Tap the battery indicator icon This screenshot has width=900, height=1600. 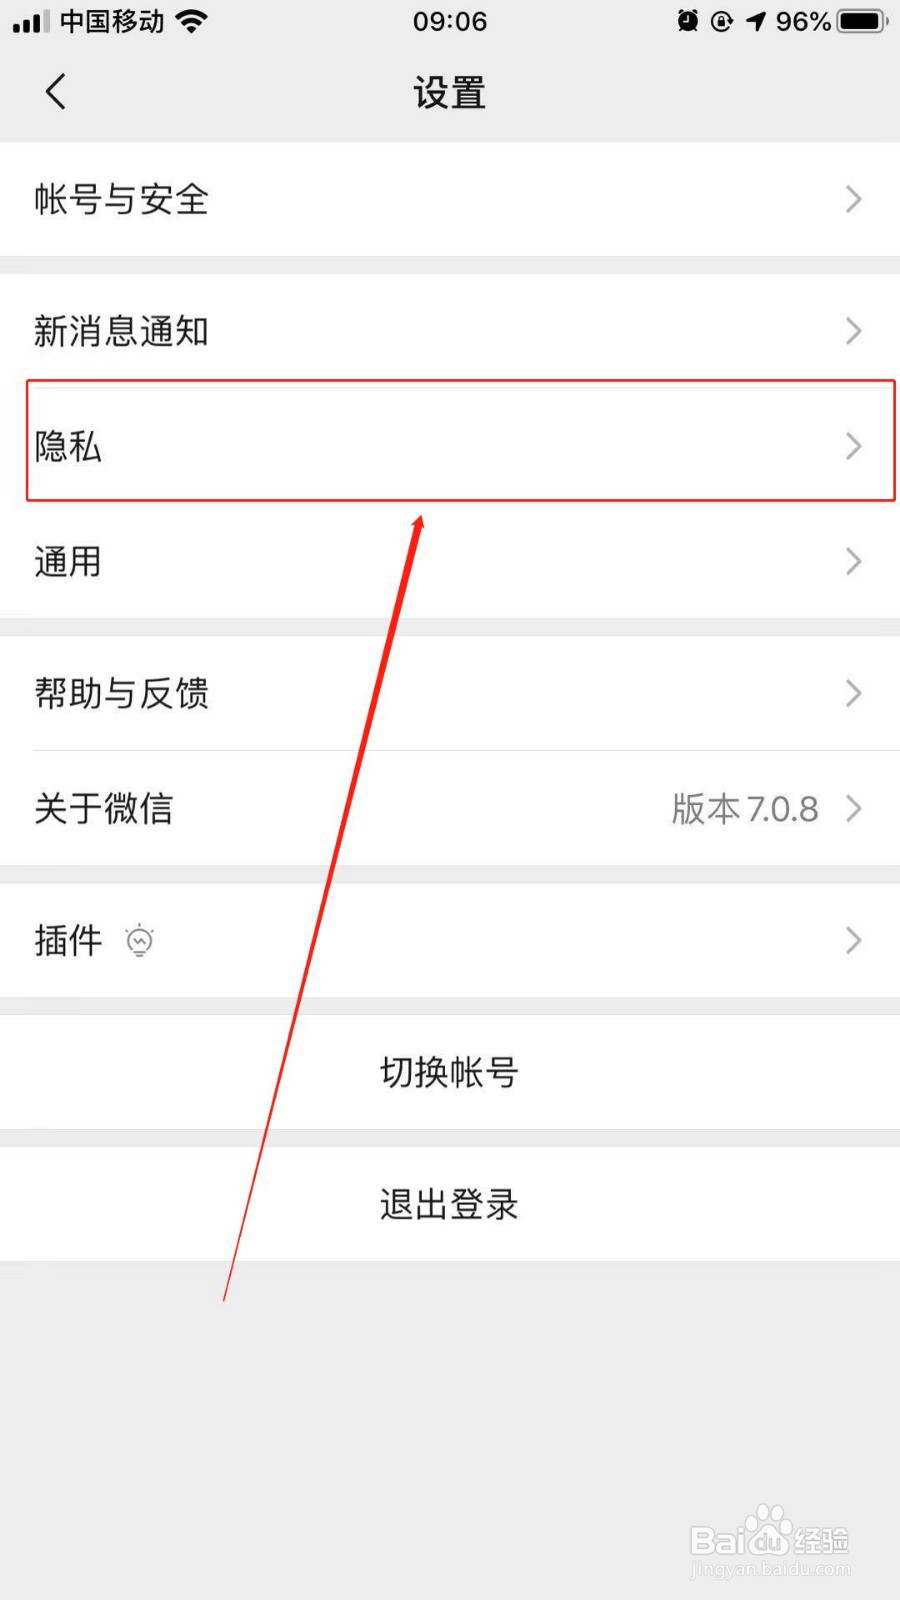[x=863, y=21]
